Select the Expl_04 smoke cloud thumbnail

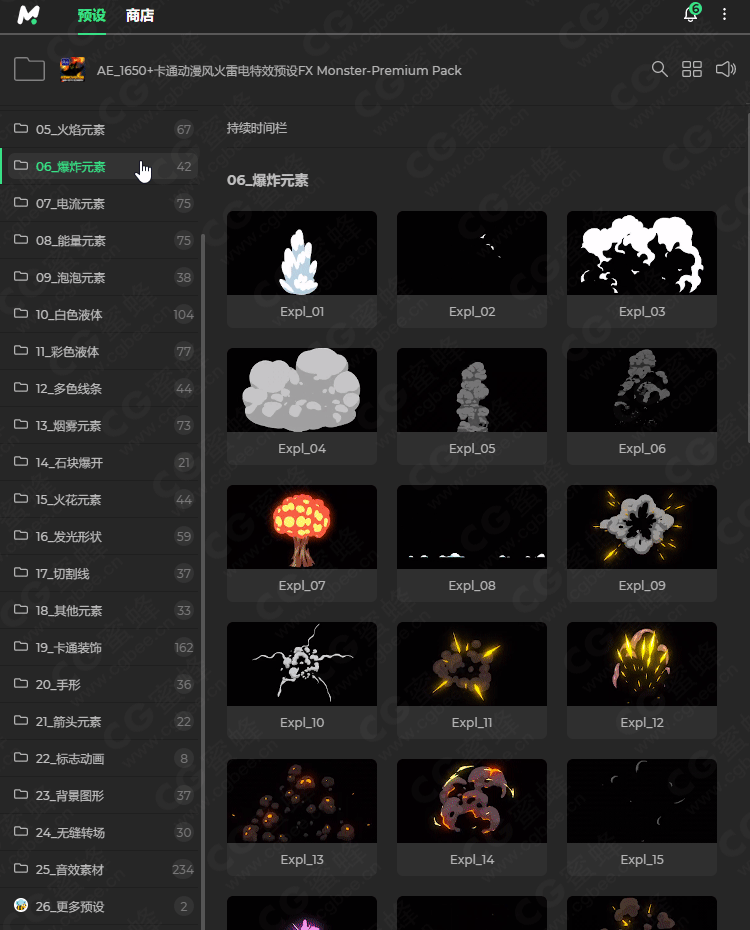(x=302, y=390)
